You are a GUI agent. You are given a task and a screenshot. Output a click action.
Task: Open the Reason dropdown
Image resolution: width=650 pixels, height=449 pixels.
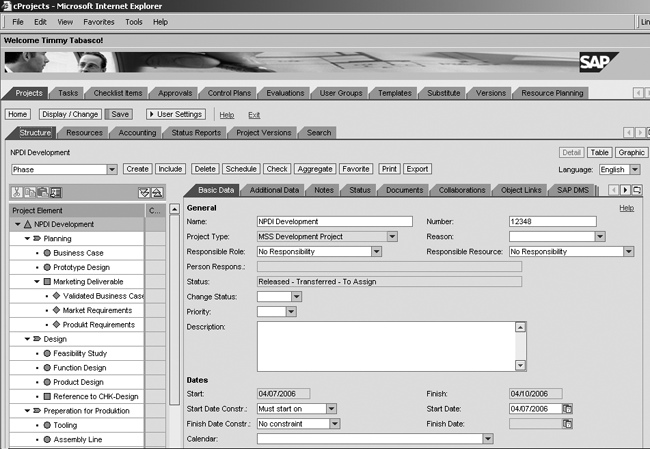600,237
